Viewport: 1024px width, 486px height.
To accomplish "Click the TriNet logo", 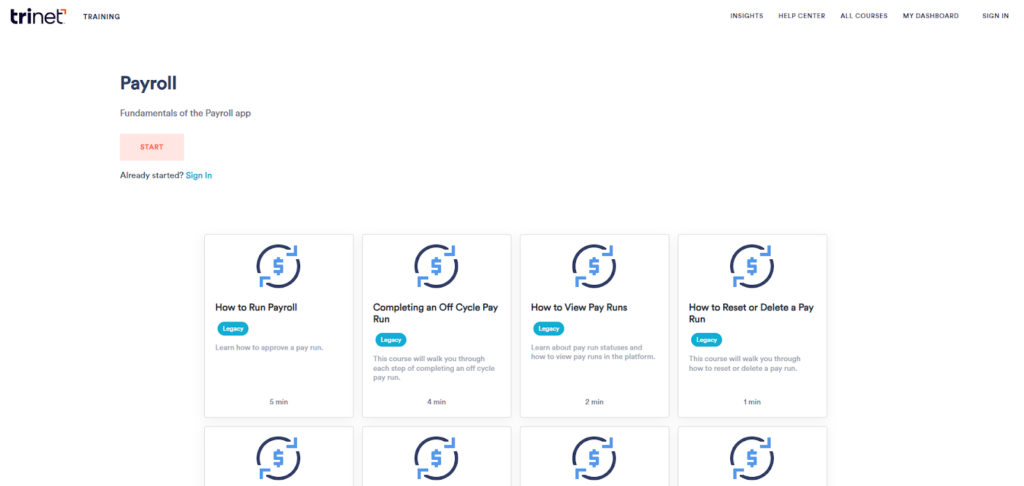I will pyautogui.click(x=38, y=15).
